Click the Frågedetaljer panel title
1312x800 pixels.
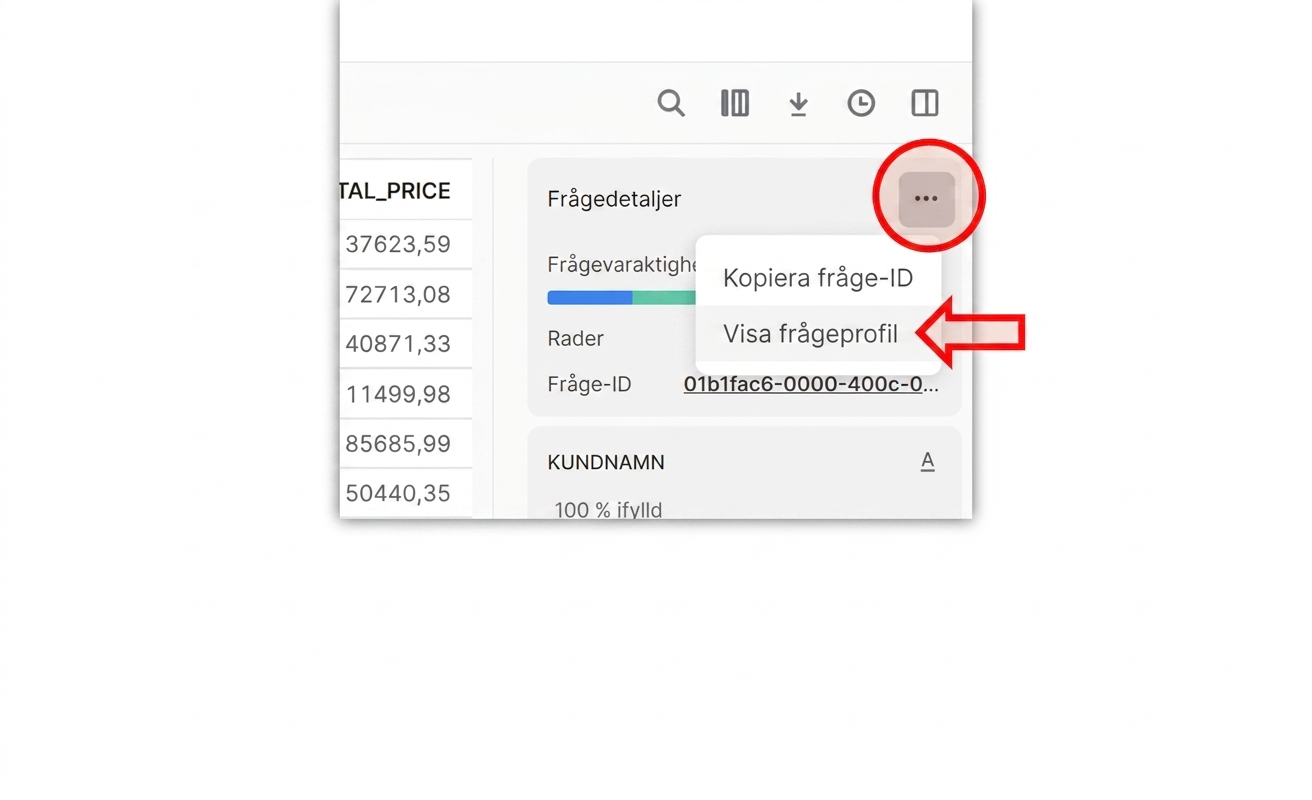coord(614,199)
